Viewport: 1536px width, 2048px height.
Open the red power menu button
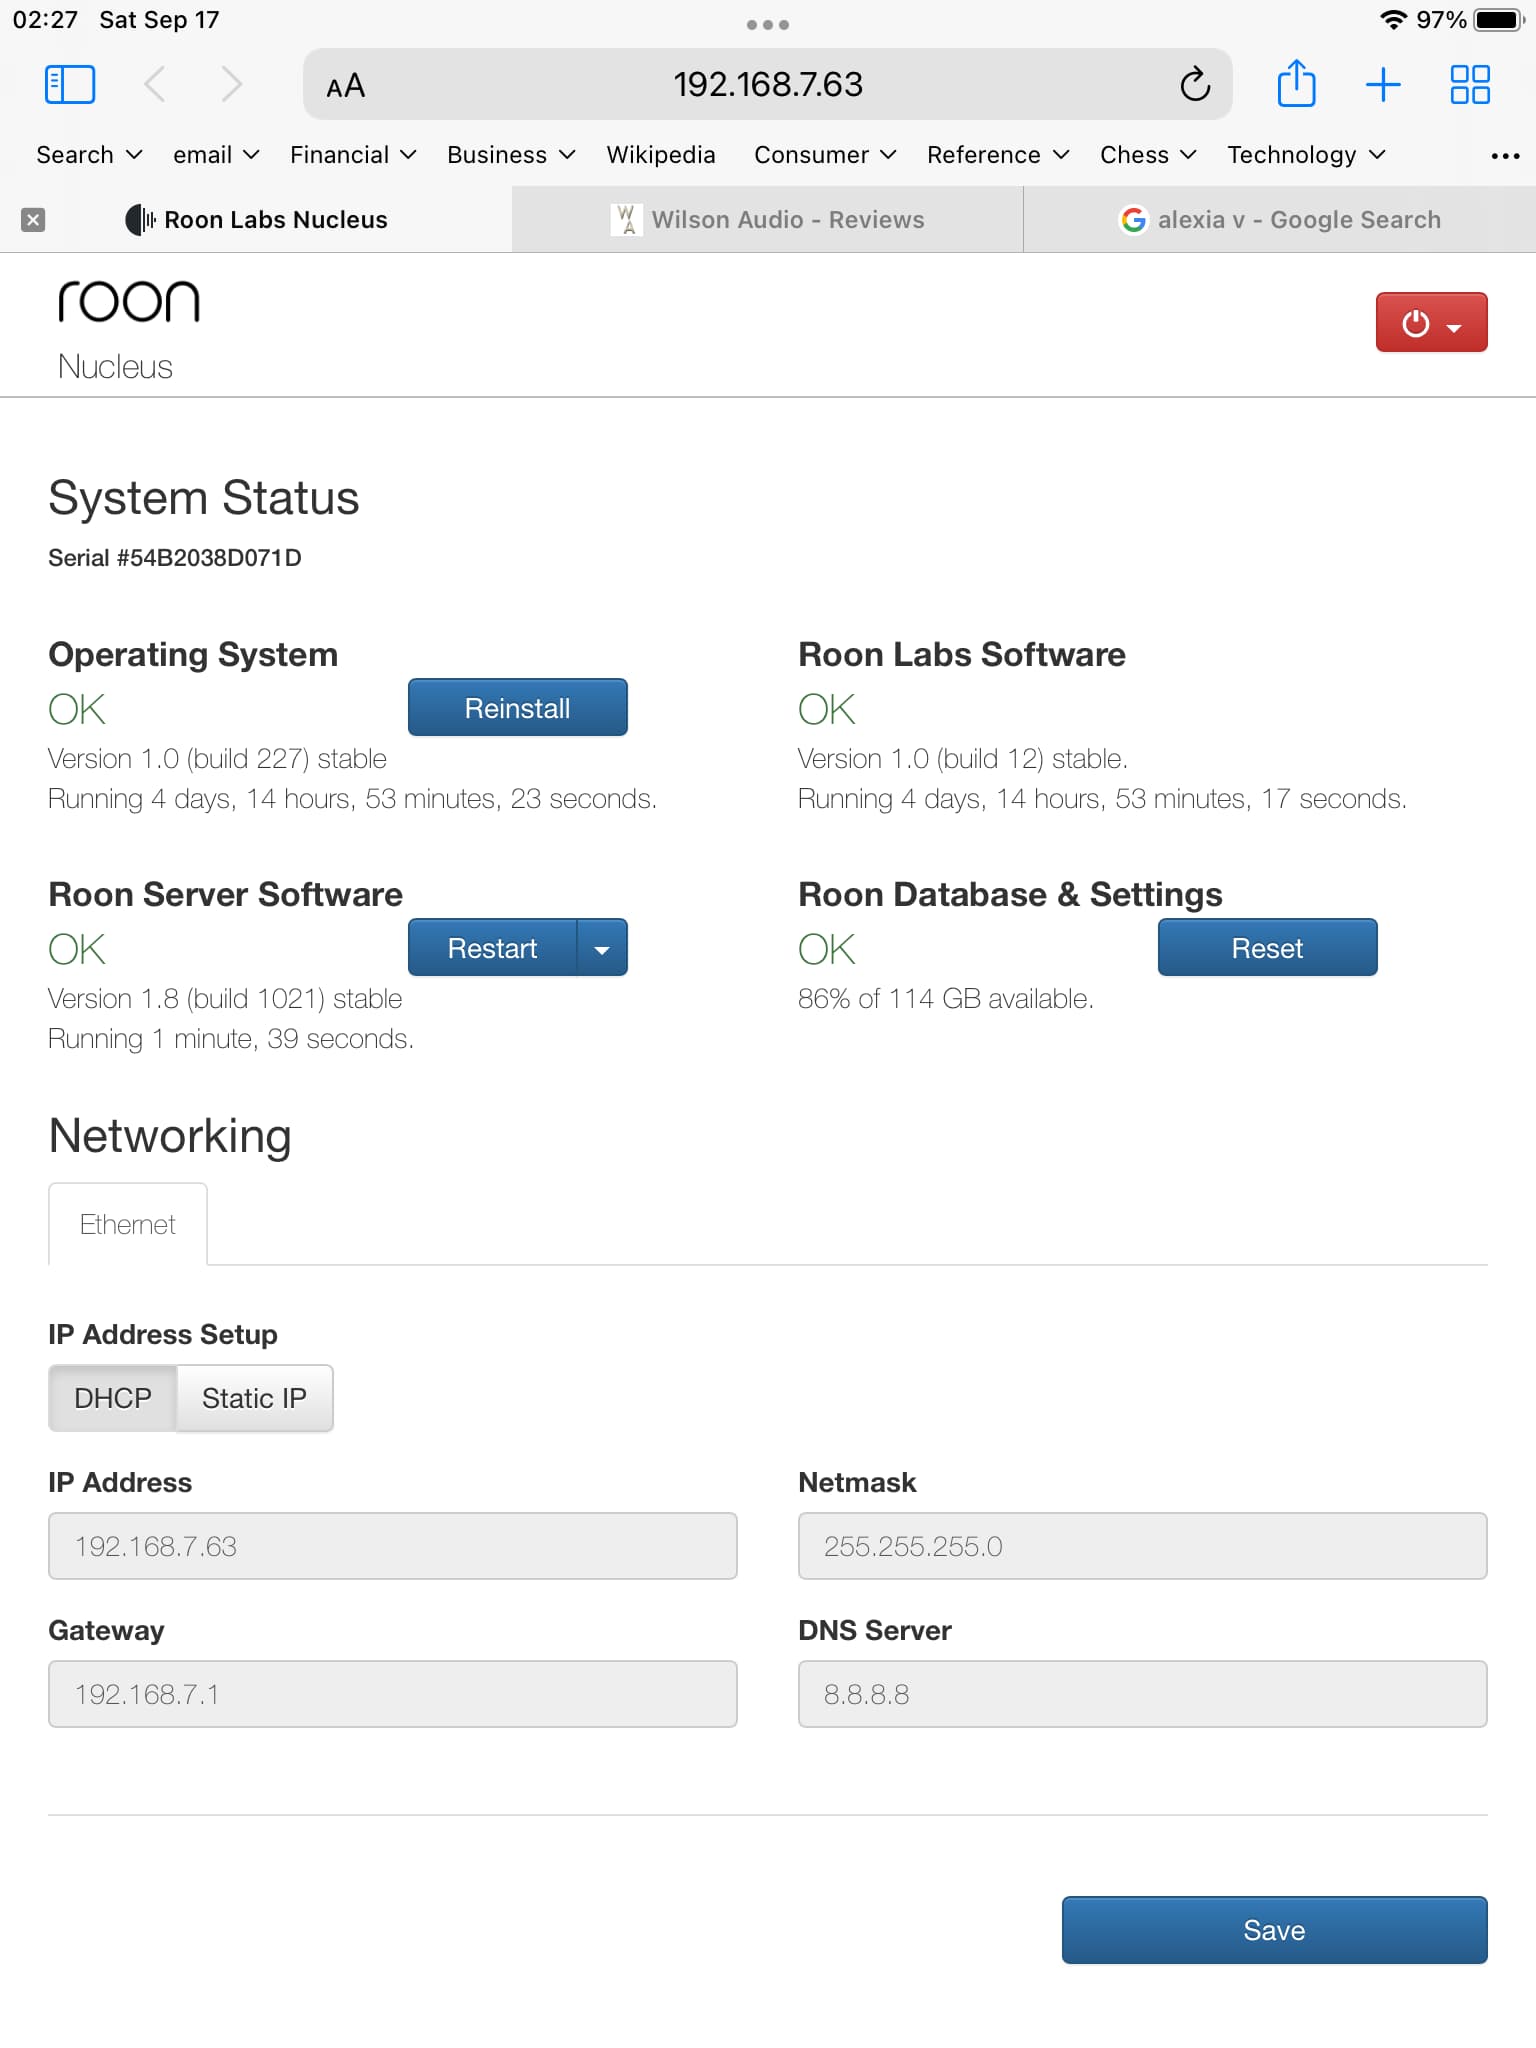coord(1431,322)
